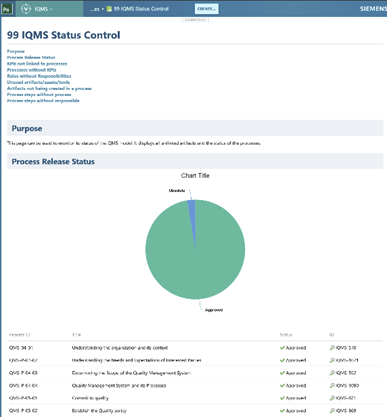387x417 pixels.
Task: Click the green document icon in breadcrumb
Action: pyautogui.click(x=109, y=9)
